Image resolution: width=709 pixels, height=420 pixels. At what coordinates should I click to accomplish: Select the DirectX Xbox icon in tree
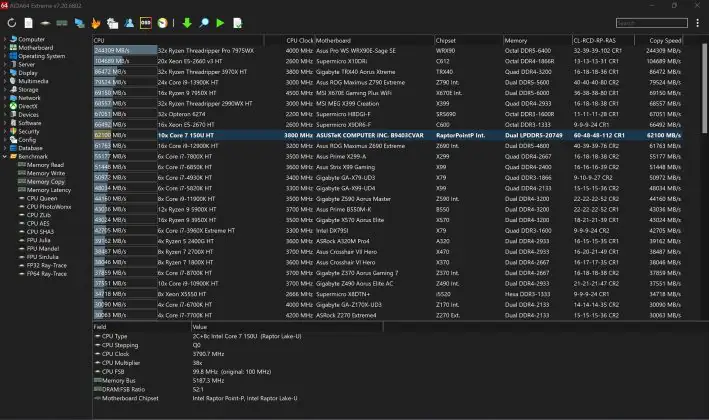(13, 106)
